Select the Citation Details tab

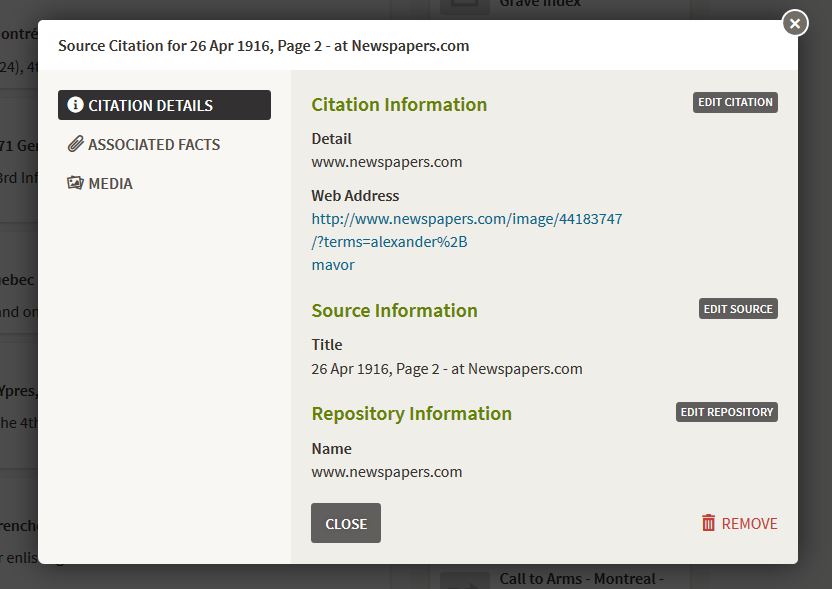164,105
